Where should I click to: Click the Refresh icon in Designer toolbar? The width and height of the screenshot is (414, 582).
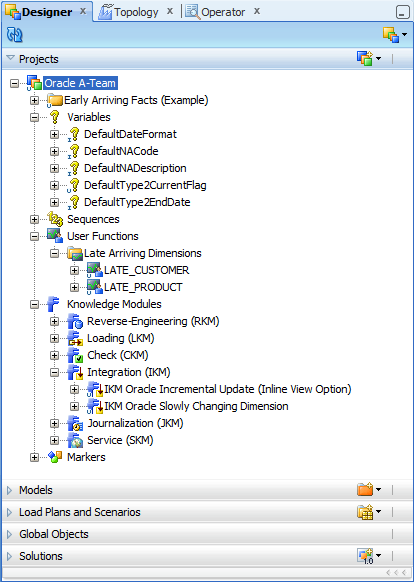click(x=14, y=35)
